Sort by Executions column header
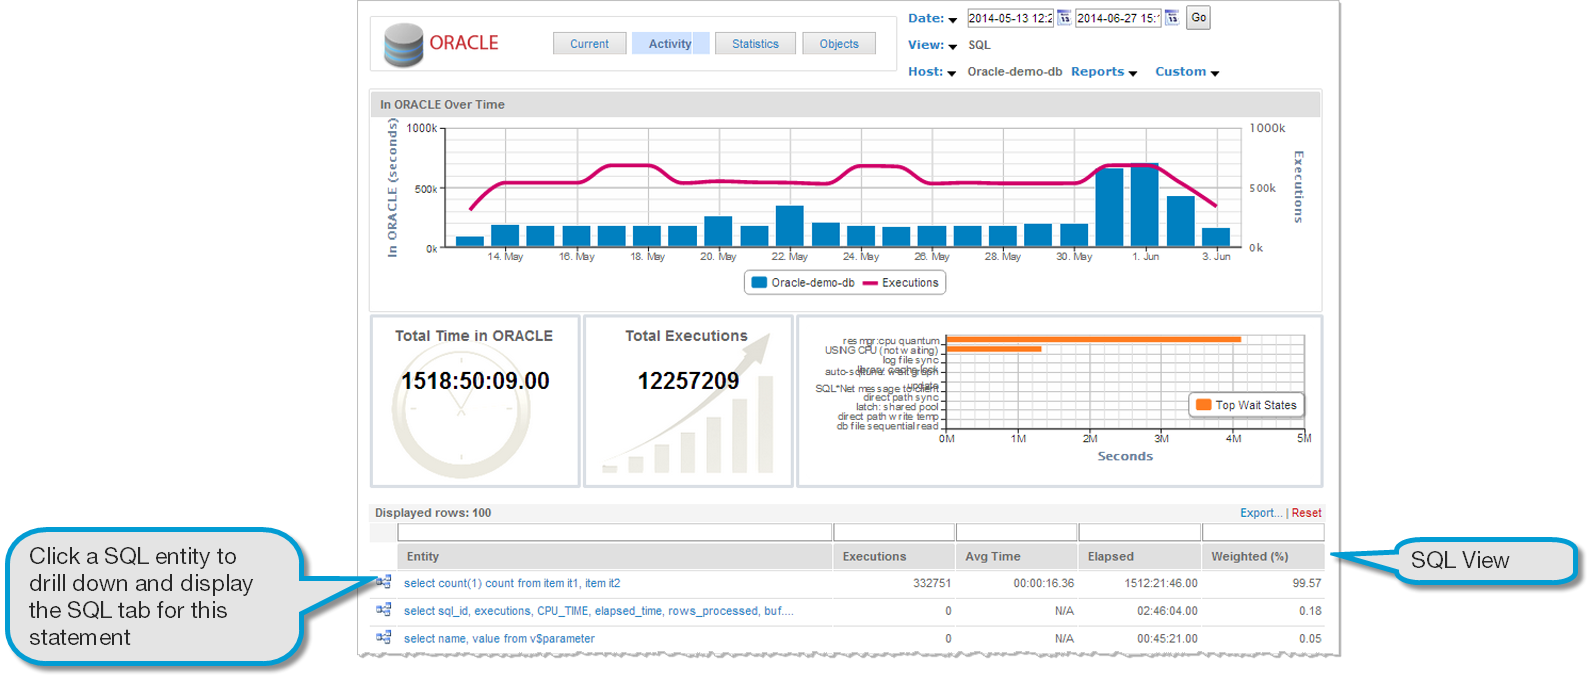The image size is (1588, 685). (894, 556)
